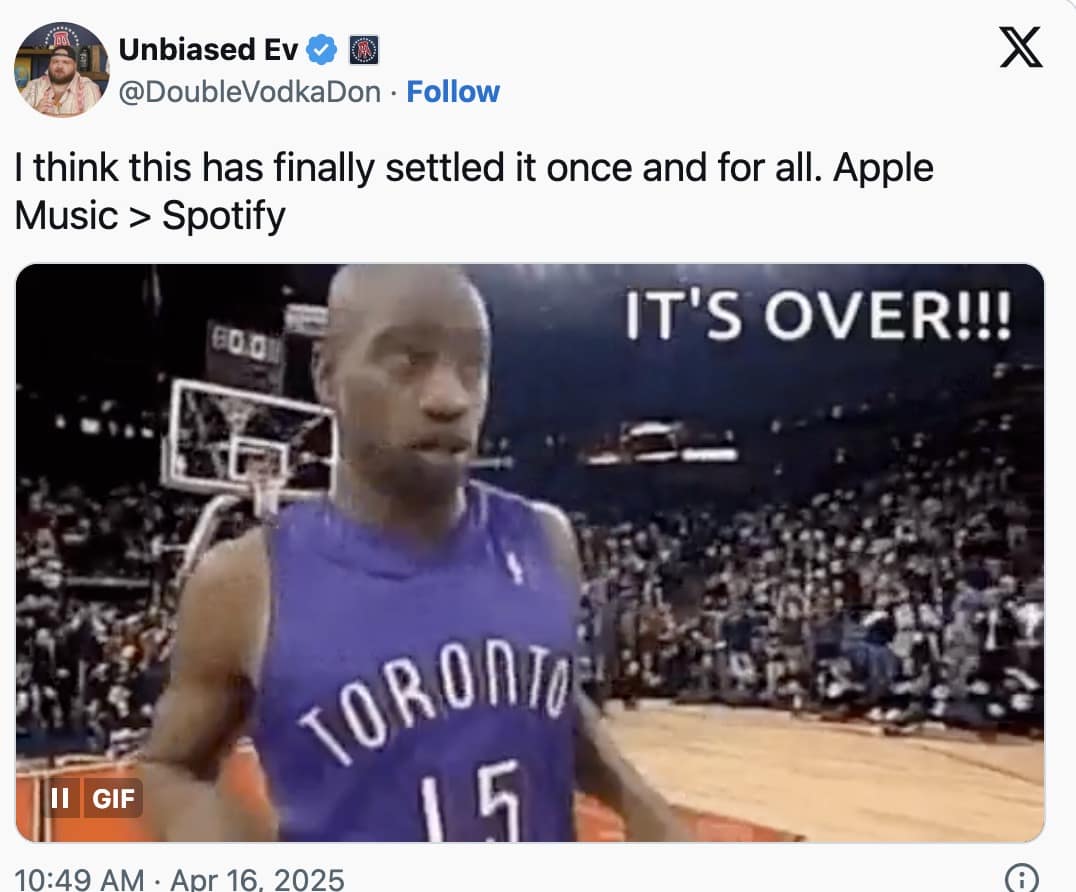
Task: Open the affiliate badge beside the verified checkmark
Action: point(364,50)
